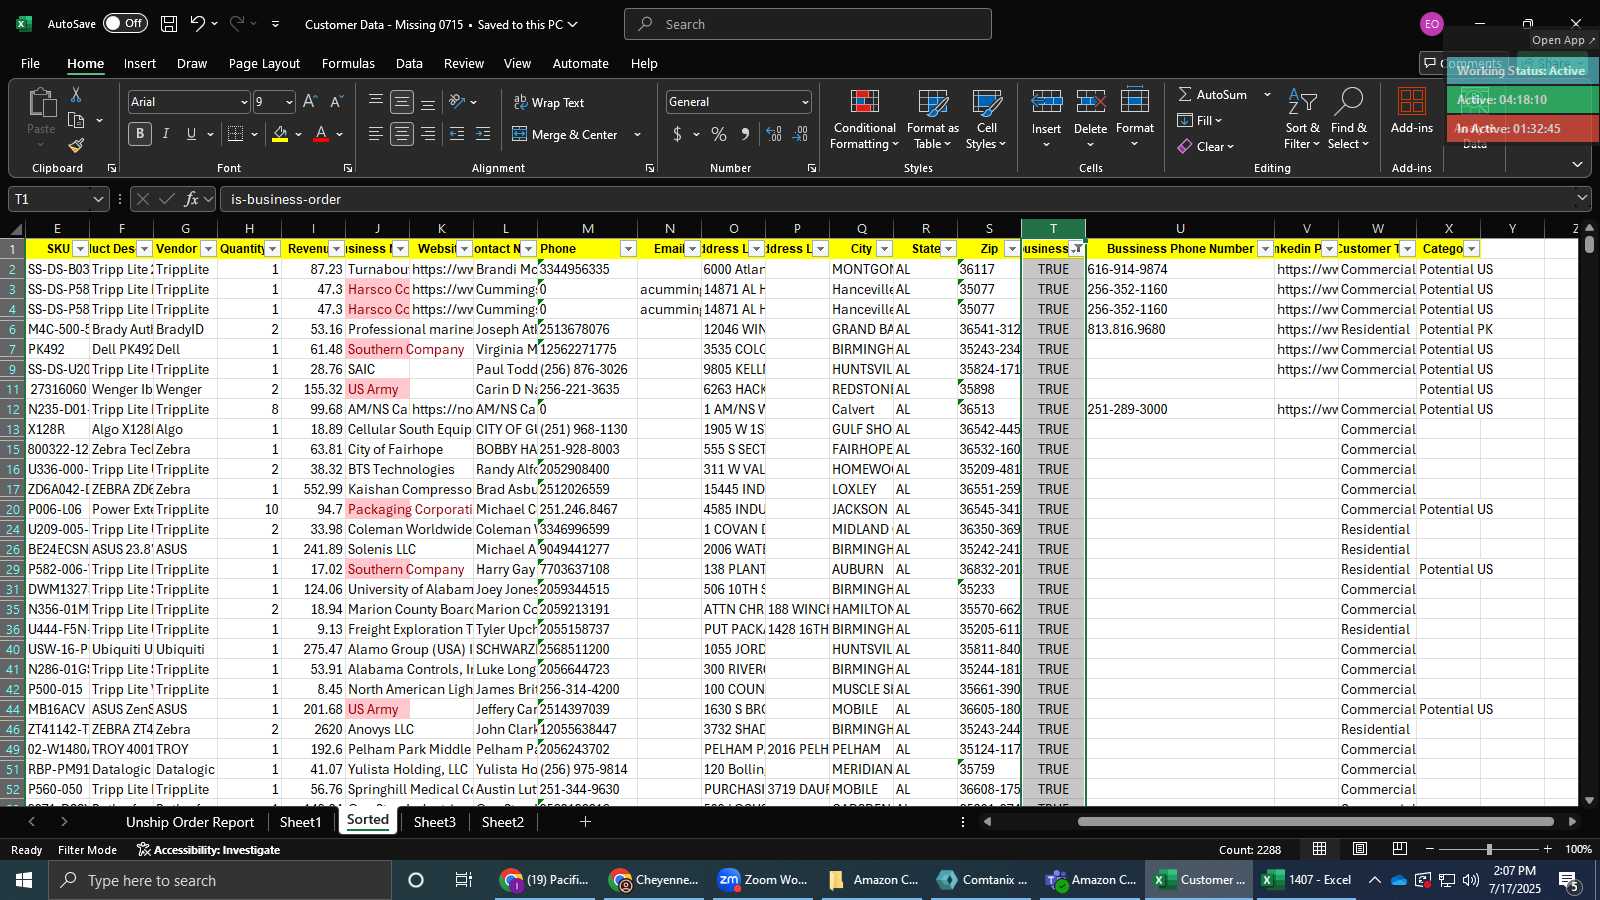Screen dimensions: 1600x900
Task: Open the Unship Order Report sheet tab
Action: [190, 822]
